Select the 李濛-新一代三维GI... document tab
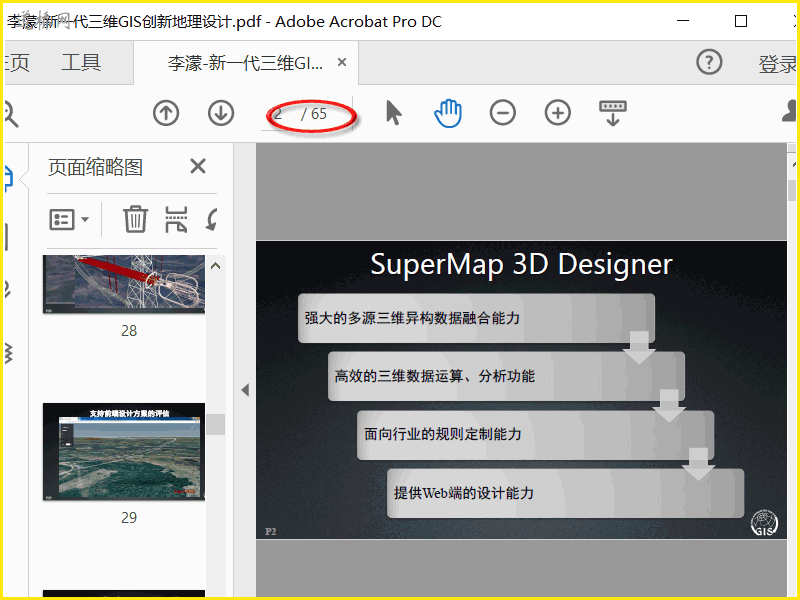 [x=245, y=63]
